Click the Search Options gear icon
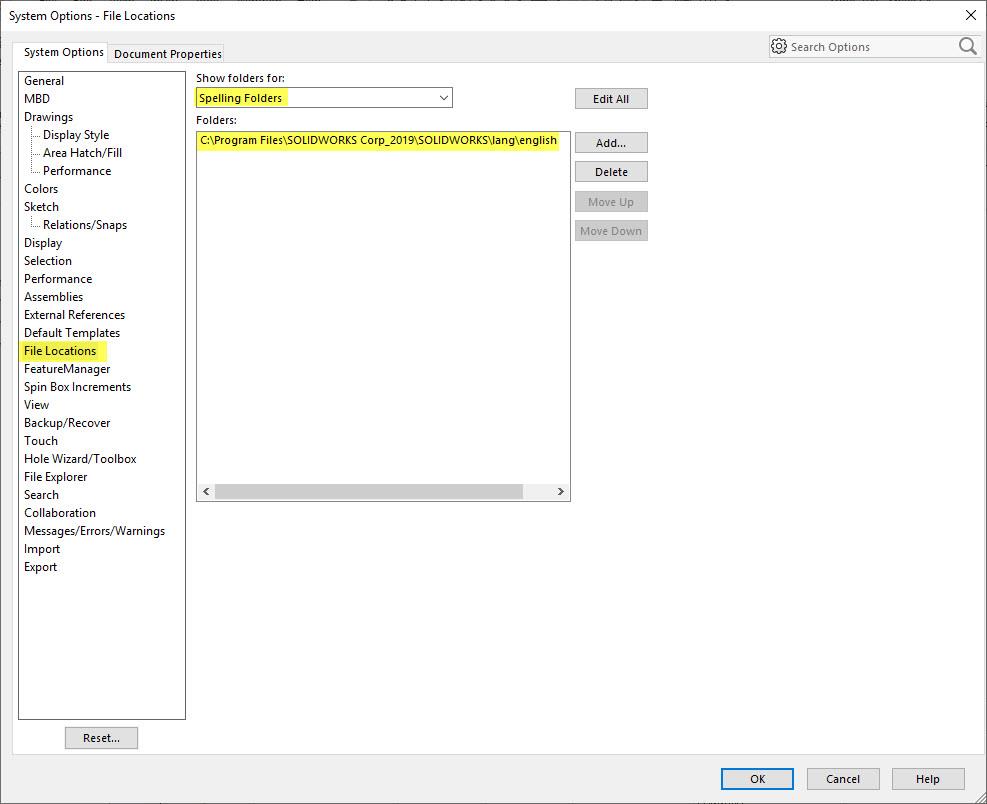Screen dimensions: 987x804 coord(777,46)
